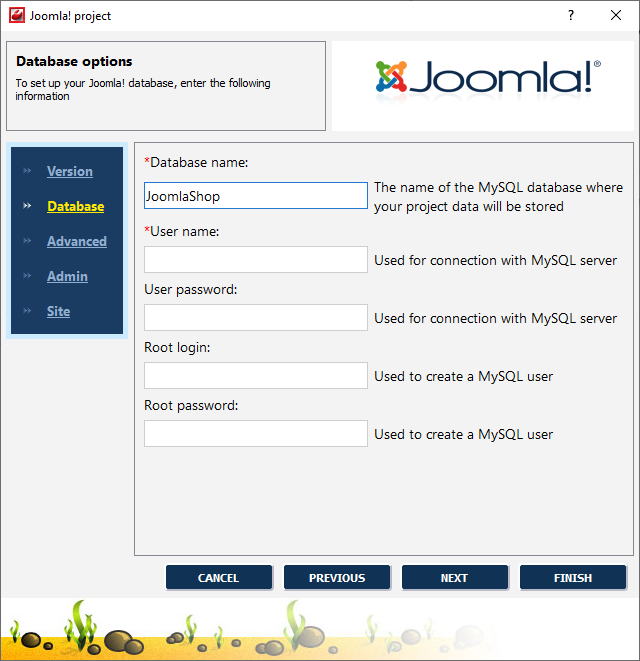Go to the Admin step
The width and height of the screenshot is (640, 661).
click(67, 276)
